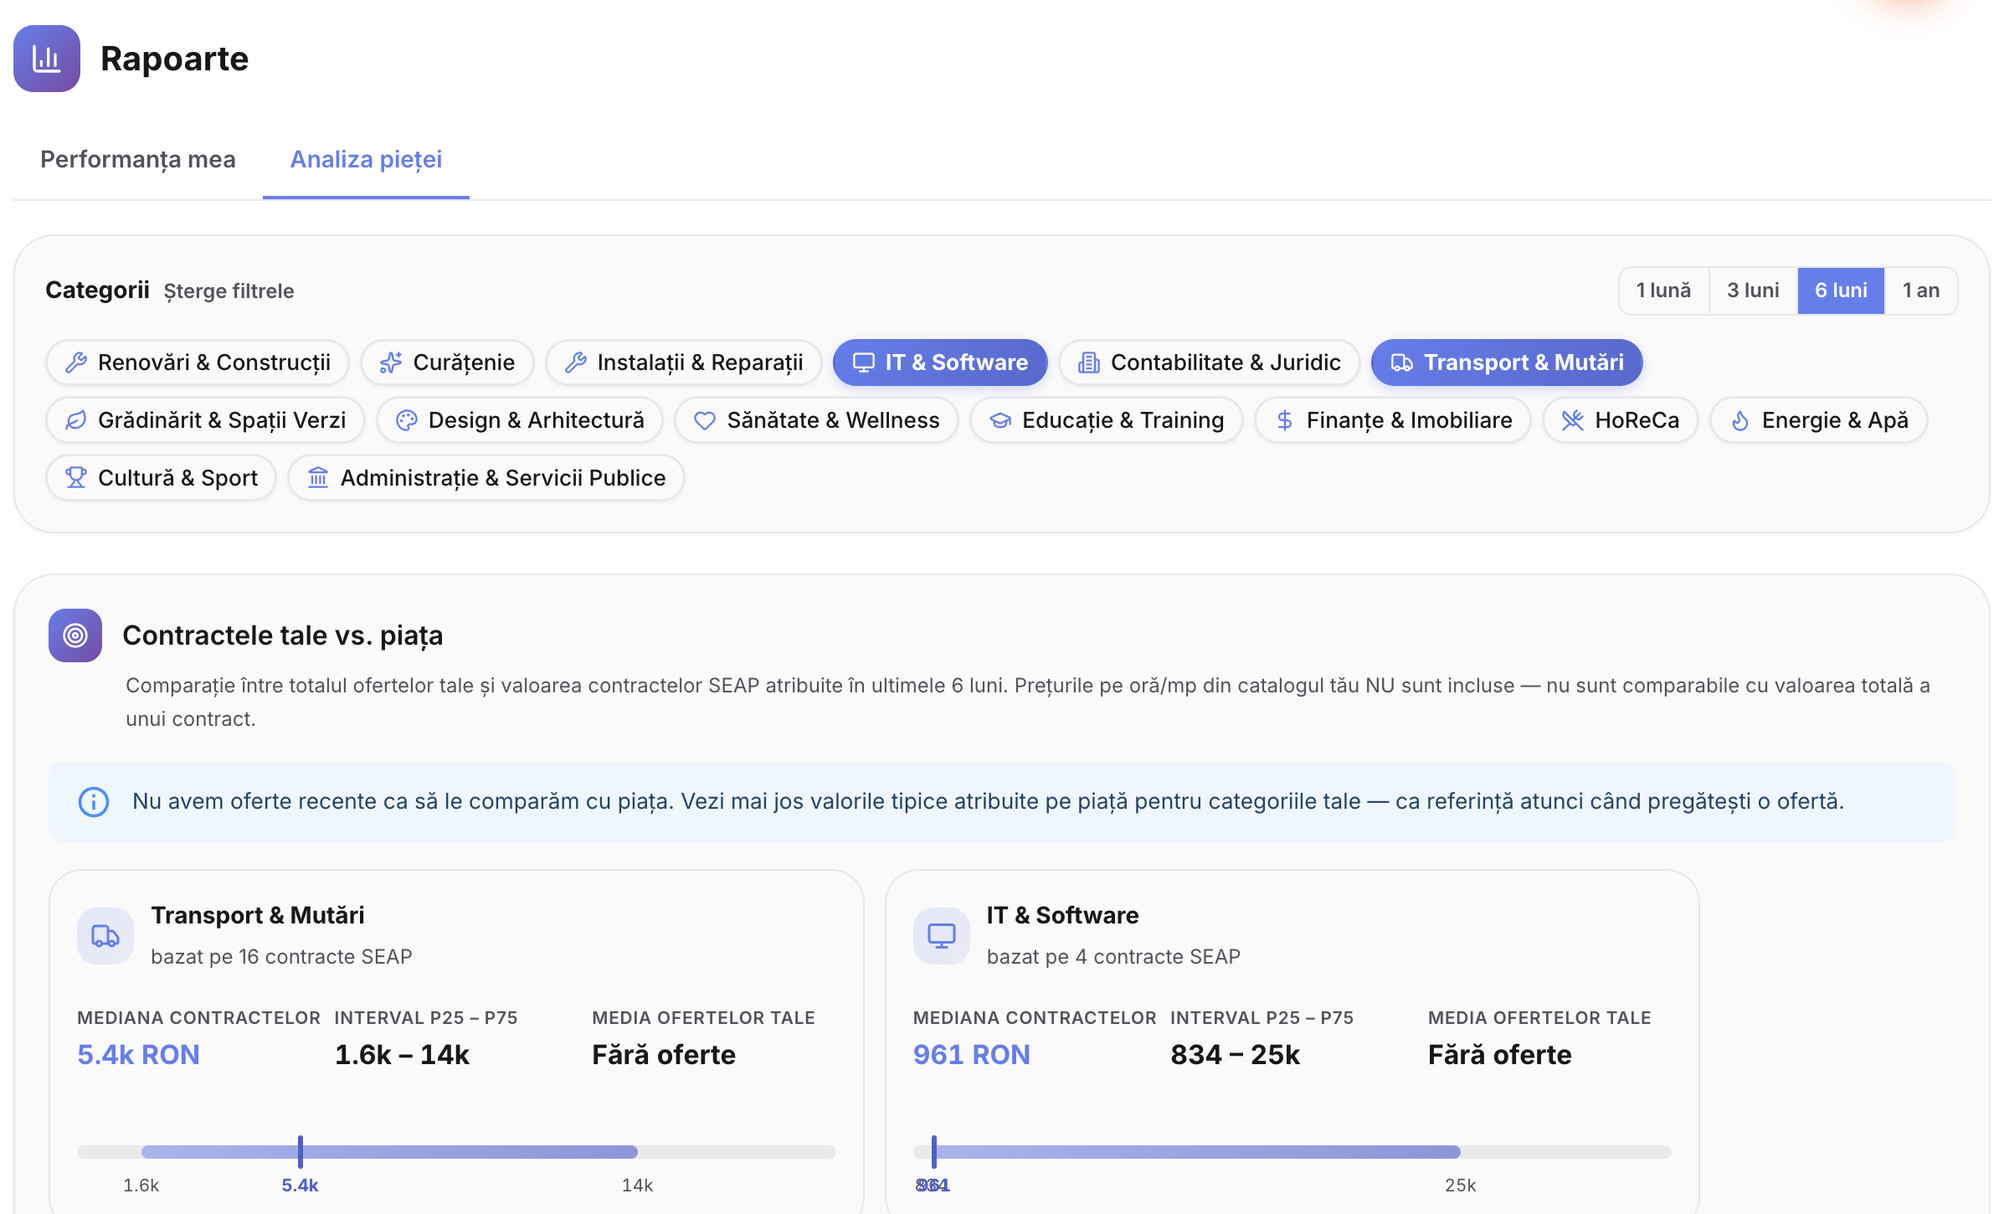Click the flame icon in Energie & Apă
The height and width of the screenshot is (1214, 1999).
(1740, 421)
